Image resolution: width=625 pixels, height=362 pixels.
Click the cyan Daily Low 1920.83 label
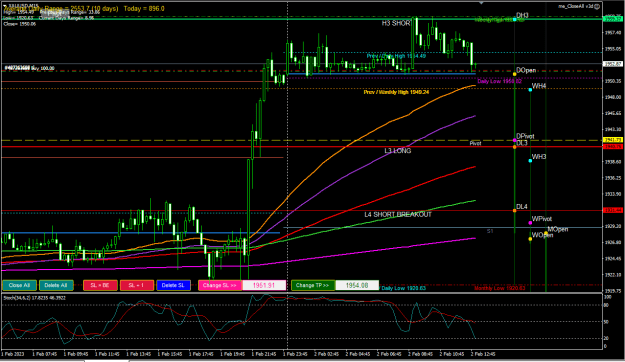[x=403, y=288]
